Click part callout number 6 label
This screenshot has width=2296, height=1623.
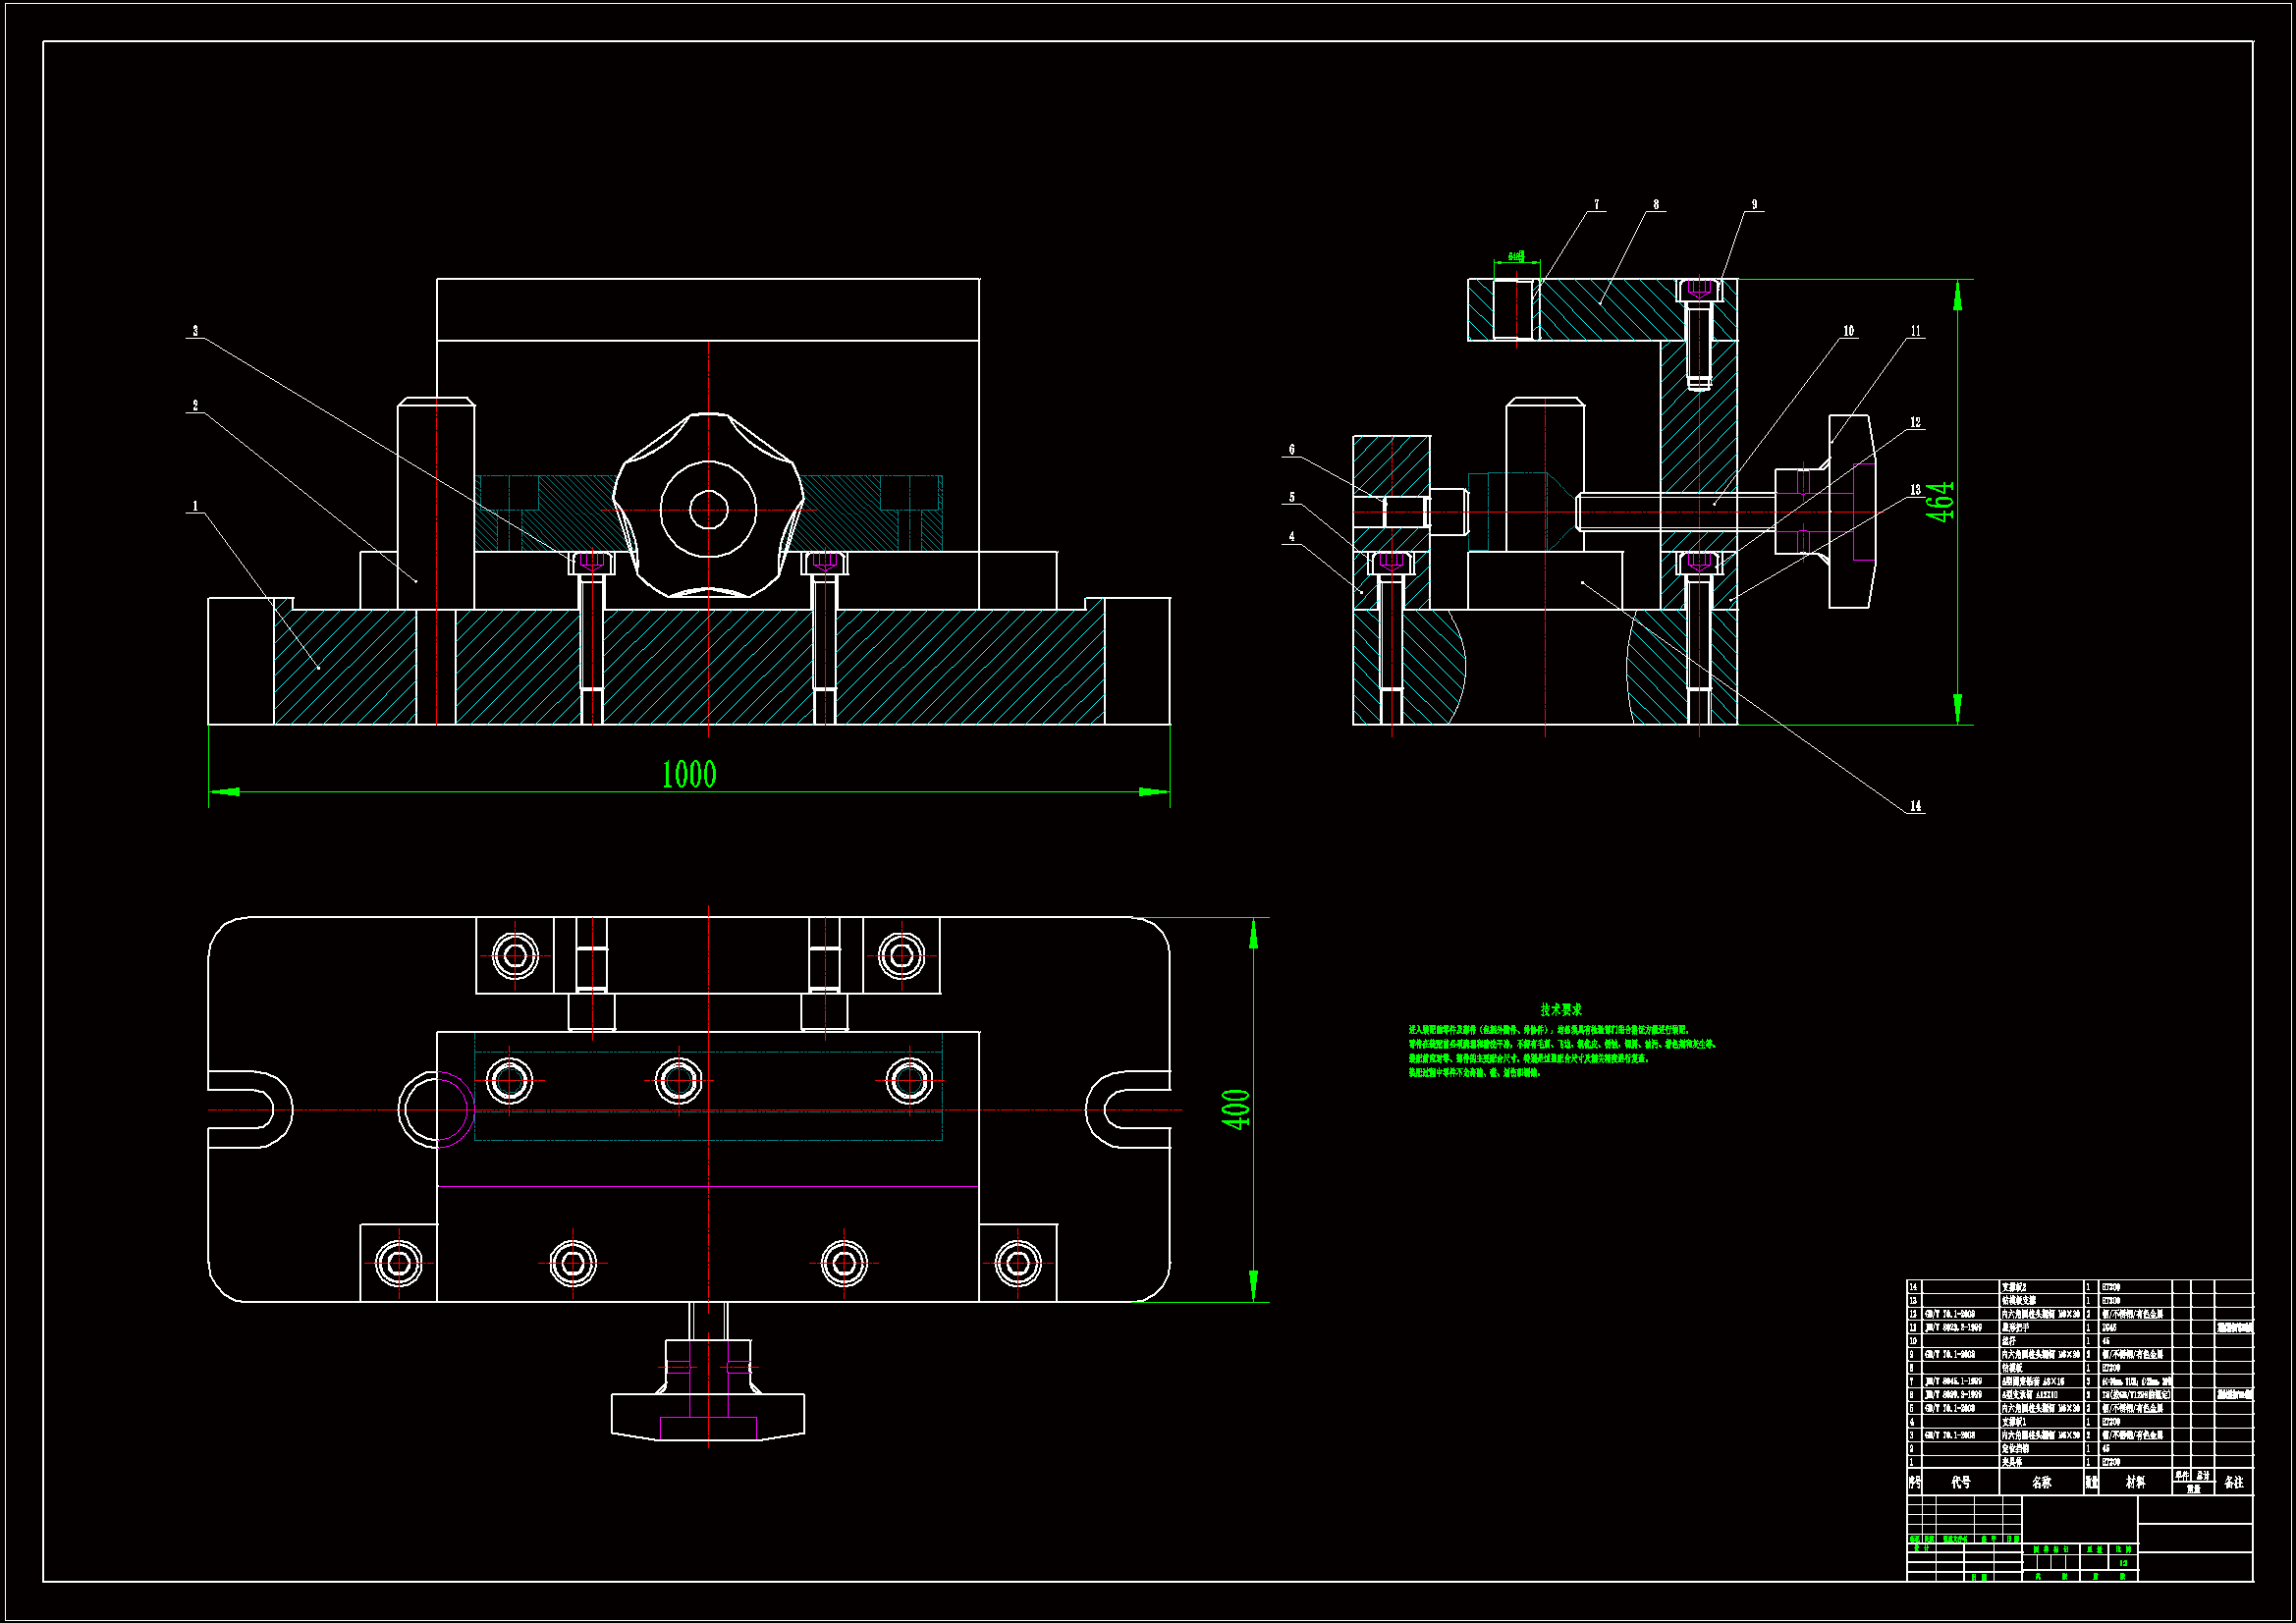tap(1291, 450)
